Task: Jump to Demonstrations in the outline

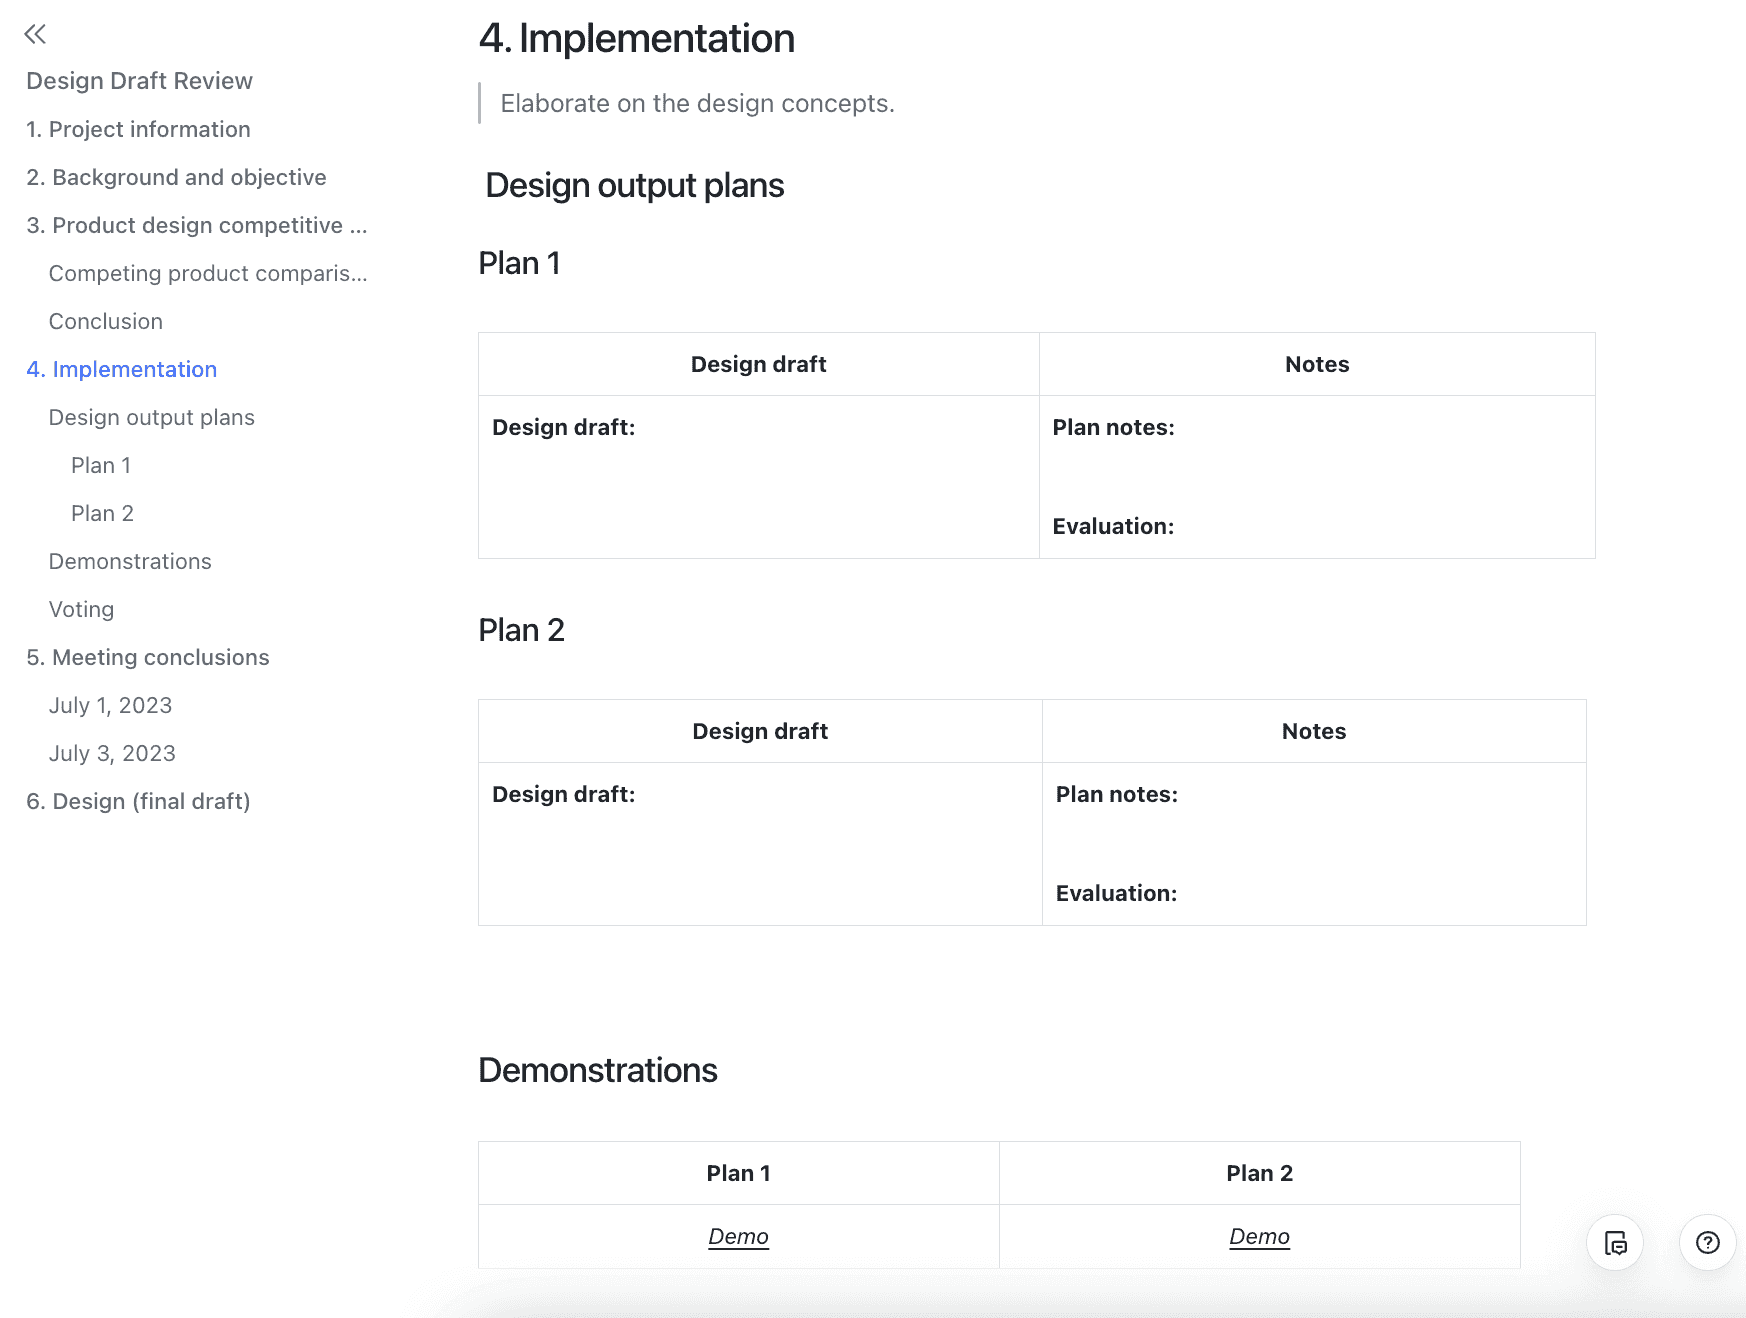Action: click(x=130, y=561)
